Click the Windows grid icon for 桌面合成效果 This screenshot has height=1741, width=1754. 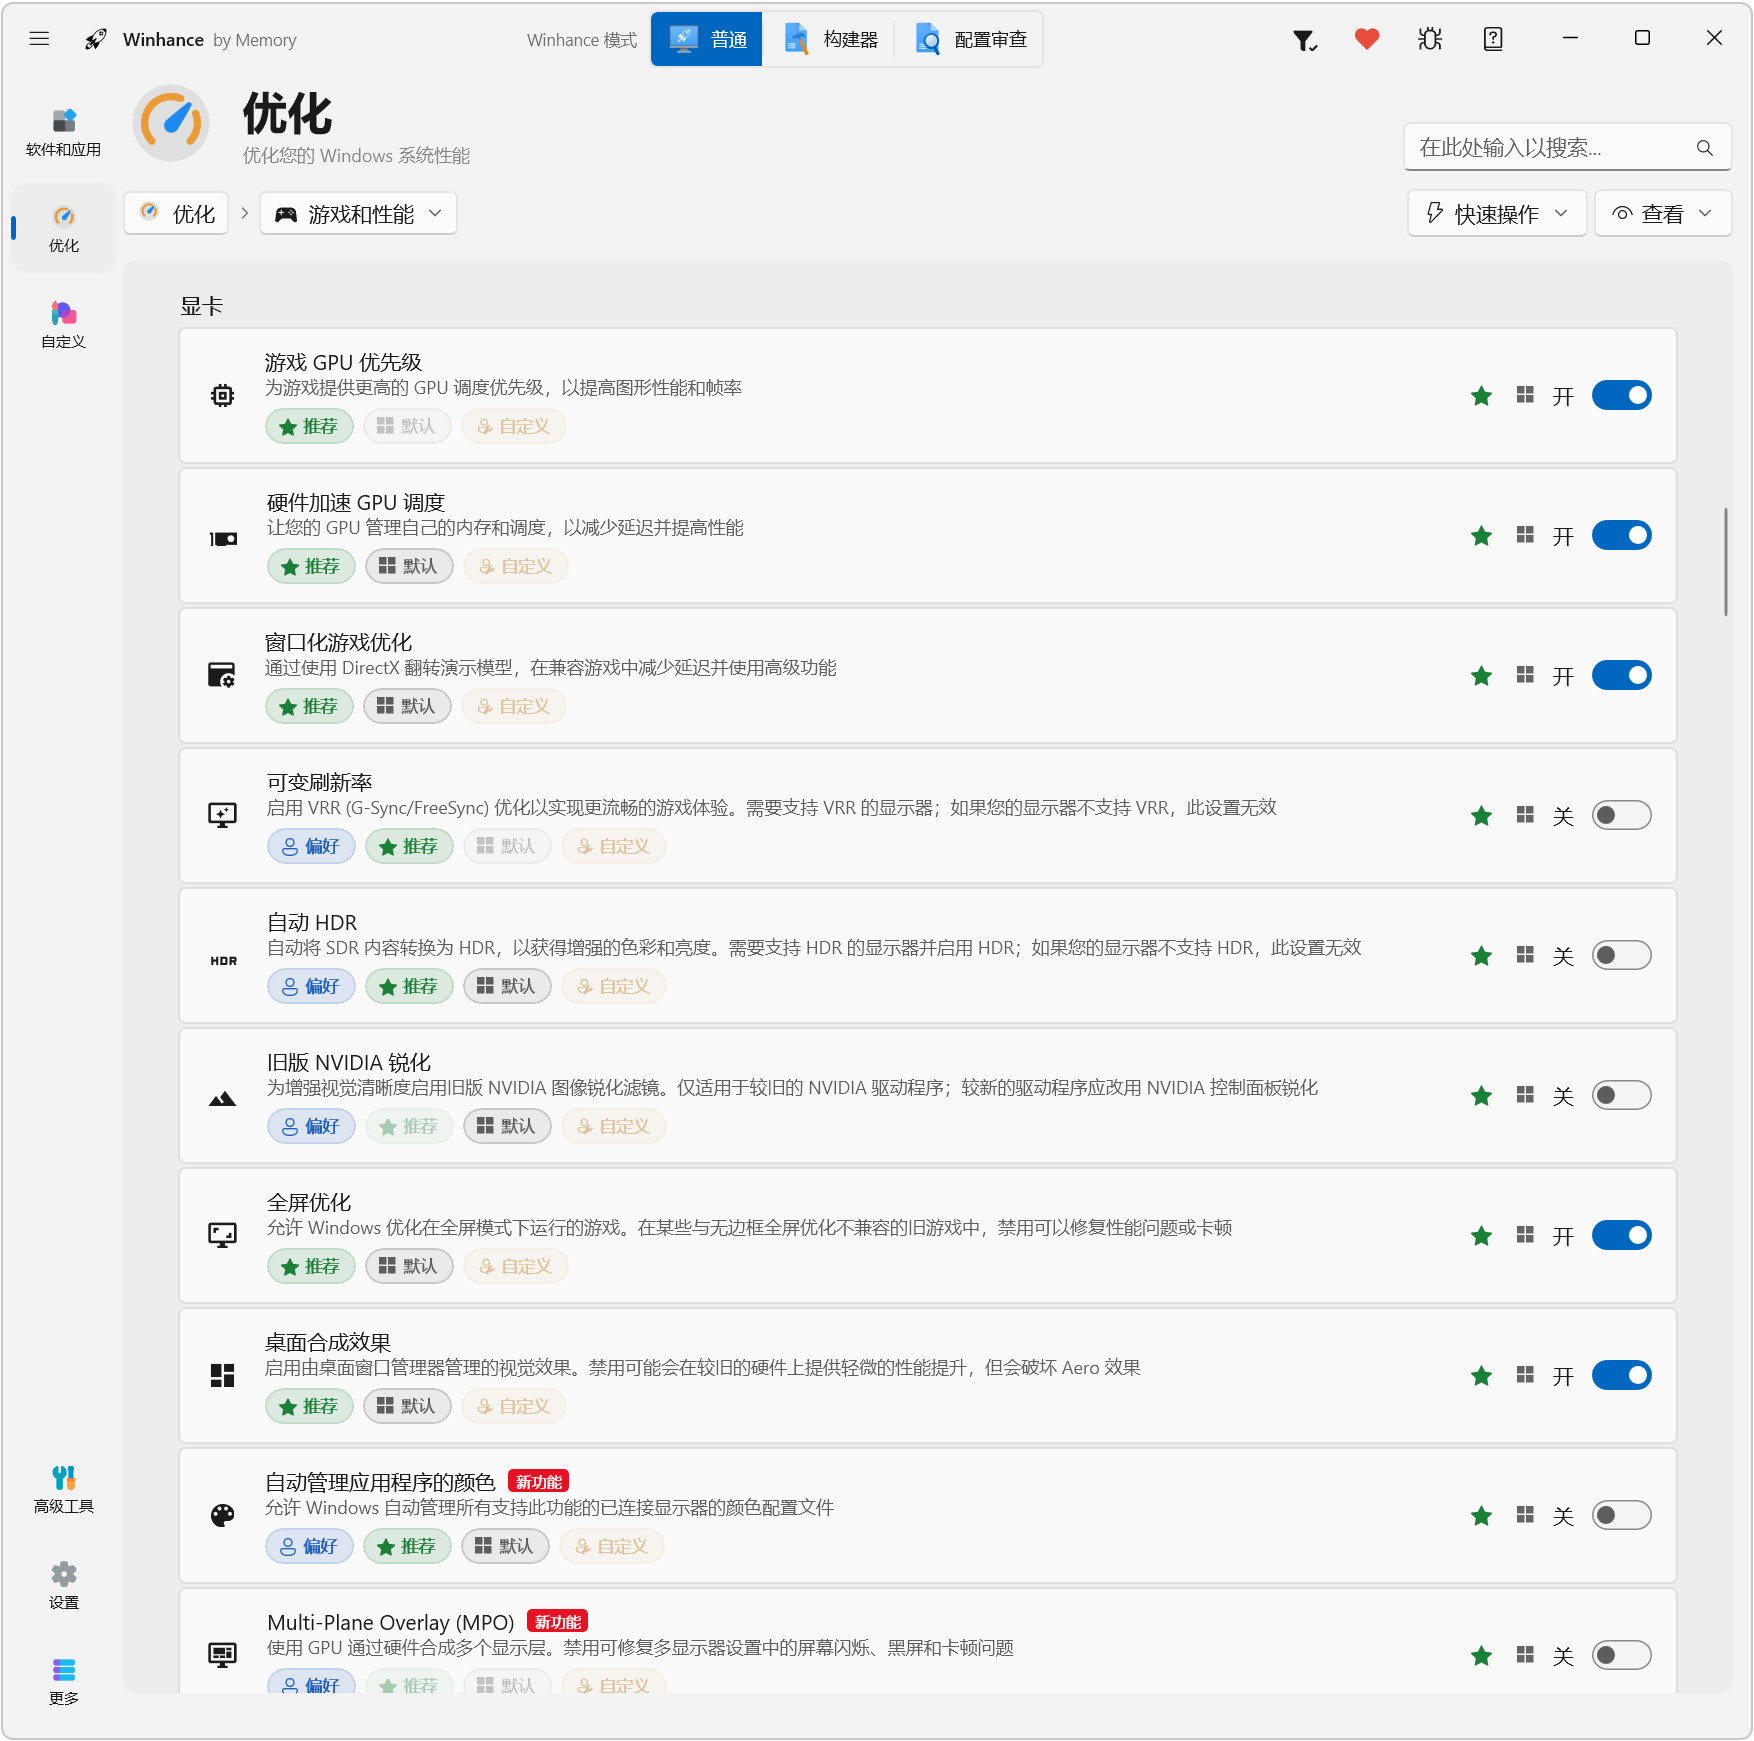1525,1375
